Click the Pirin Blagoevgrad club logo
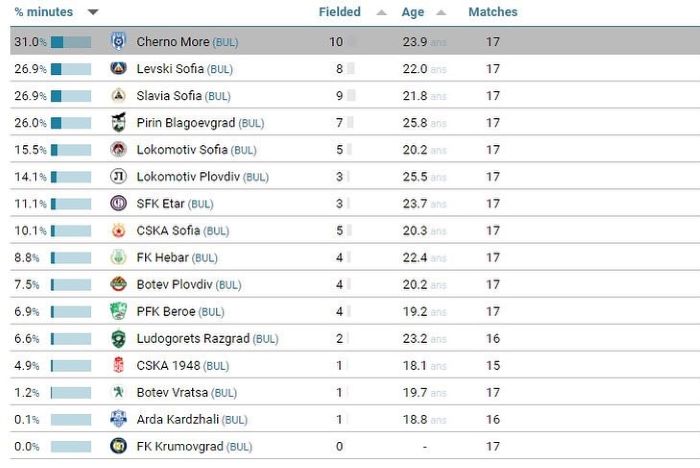 click(118, 122)
